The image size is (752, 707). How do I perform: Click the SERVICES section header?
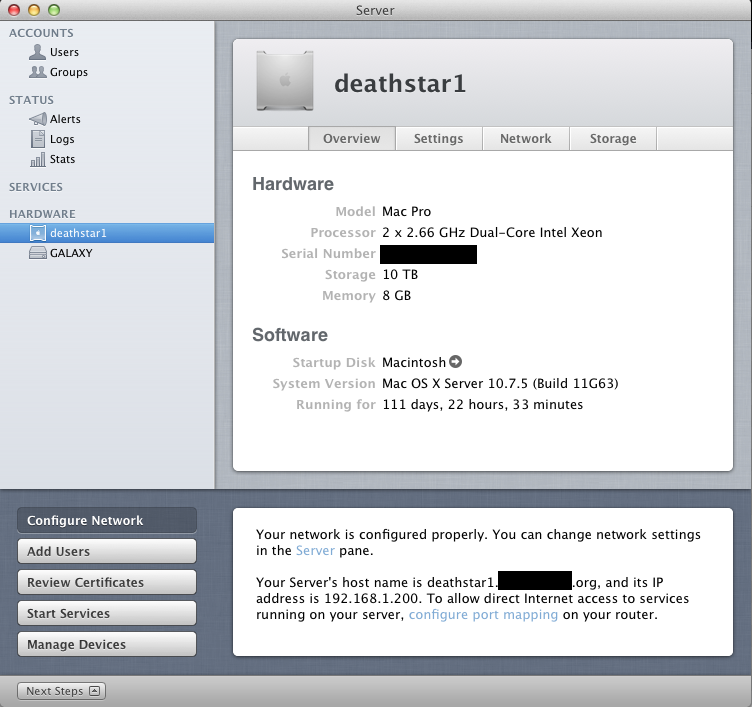35,187
